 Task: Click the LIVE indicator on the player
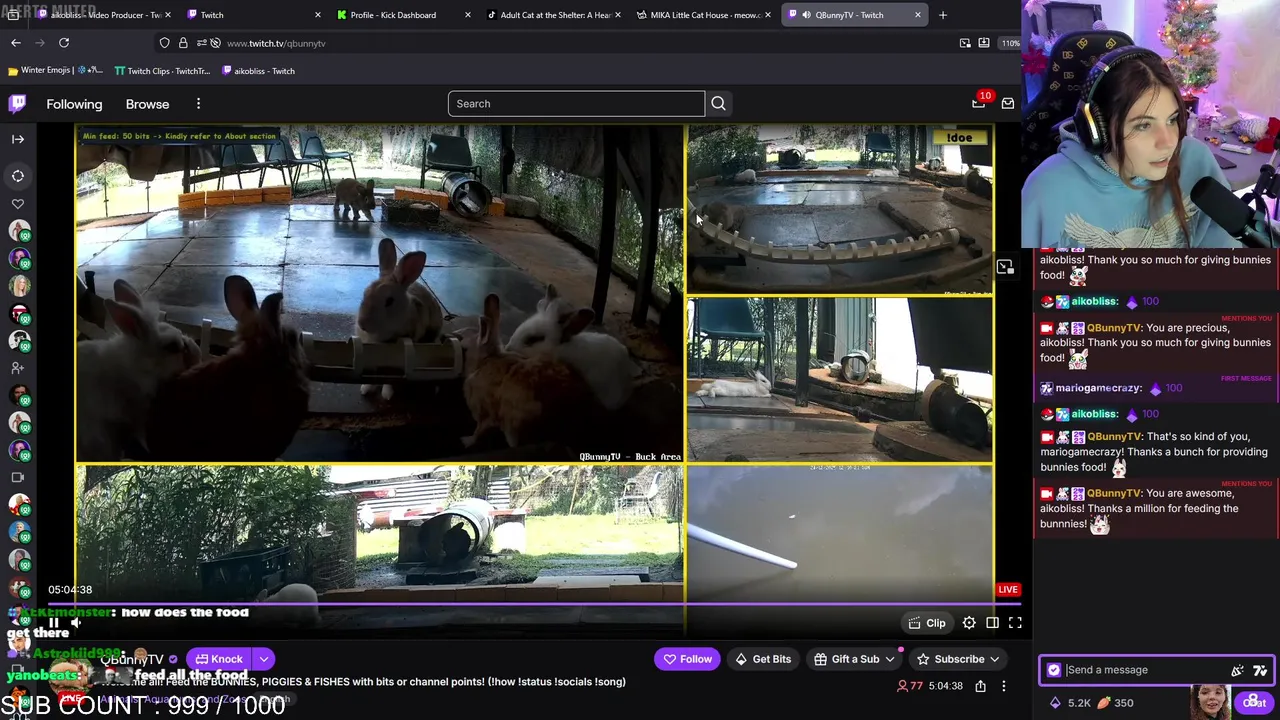[1008, 589]
